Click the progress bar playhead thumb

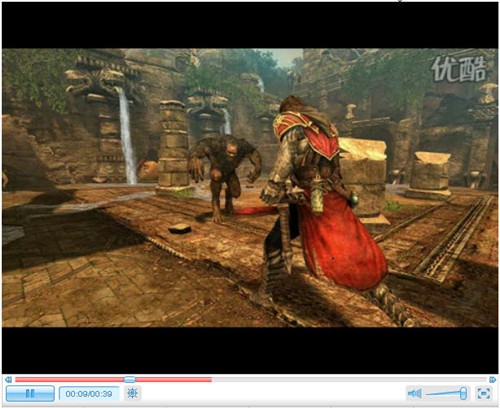(x=130, y=379)
